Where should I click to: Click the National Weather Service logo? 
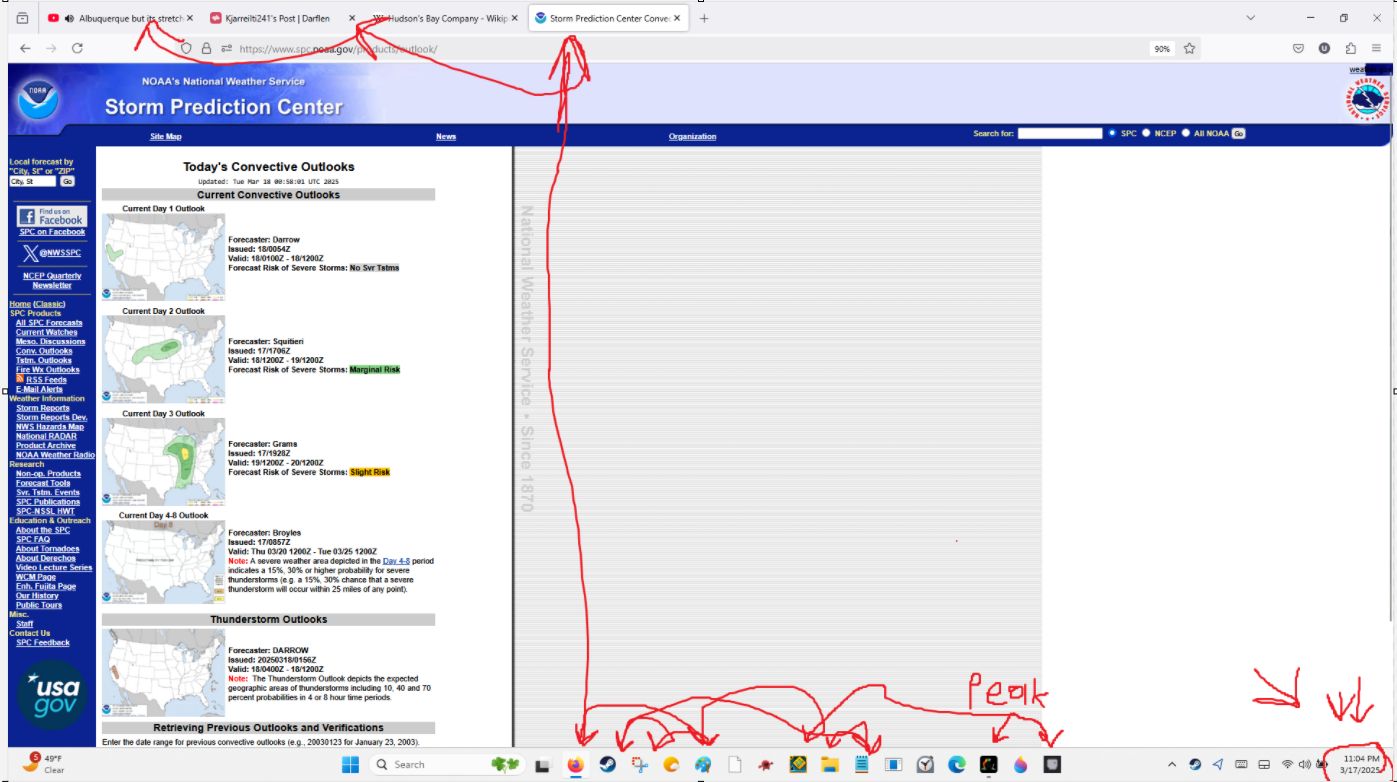click(x=1367, y=99)
